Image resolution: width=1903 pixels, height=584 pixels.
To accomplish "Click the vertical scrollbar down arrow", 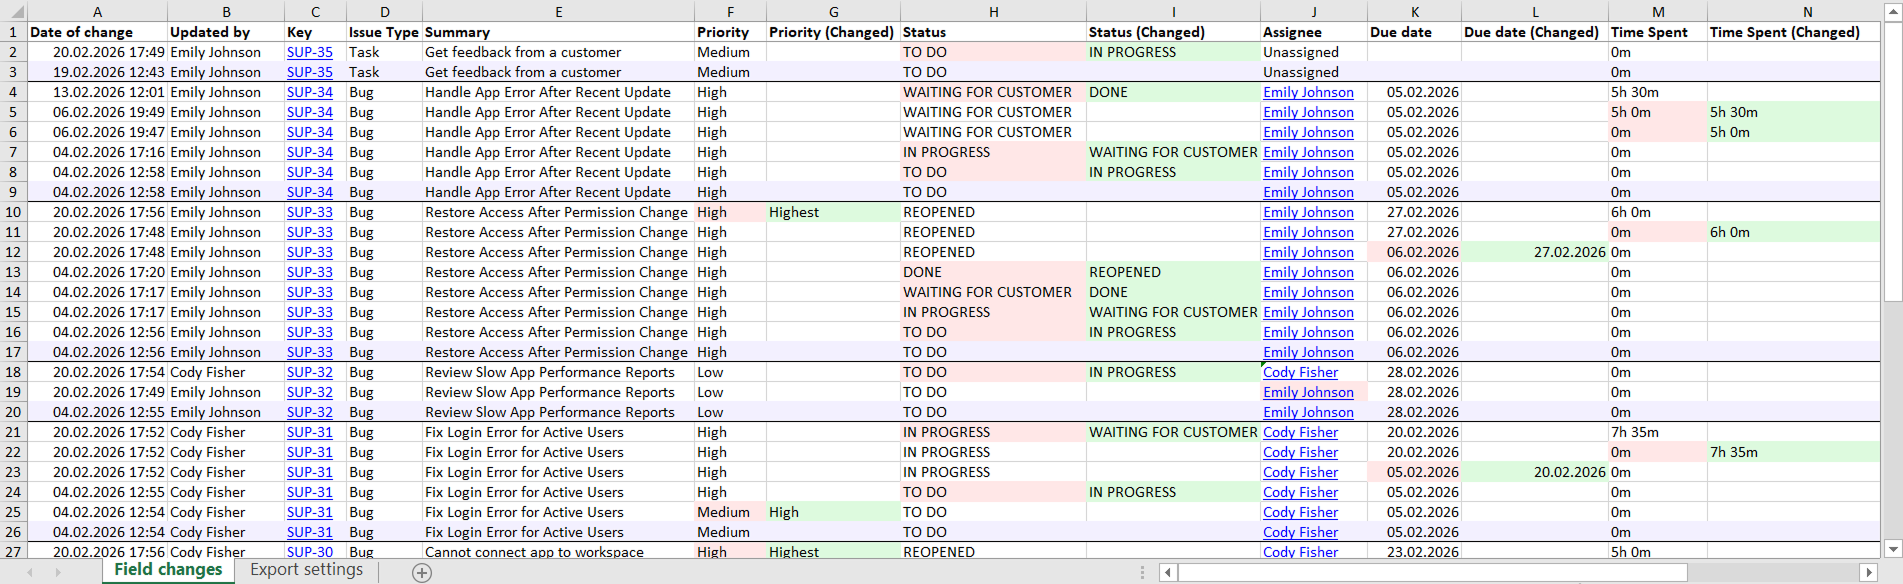I will coord(1892,549).
